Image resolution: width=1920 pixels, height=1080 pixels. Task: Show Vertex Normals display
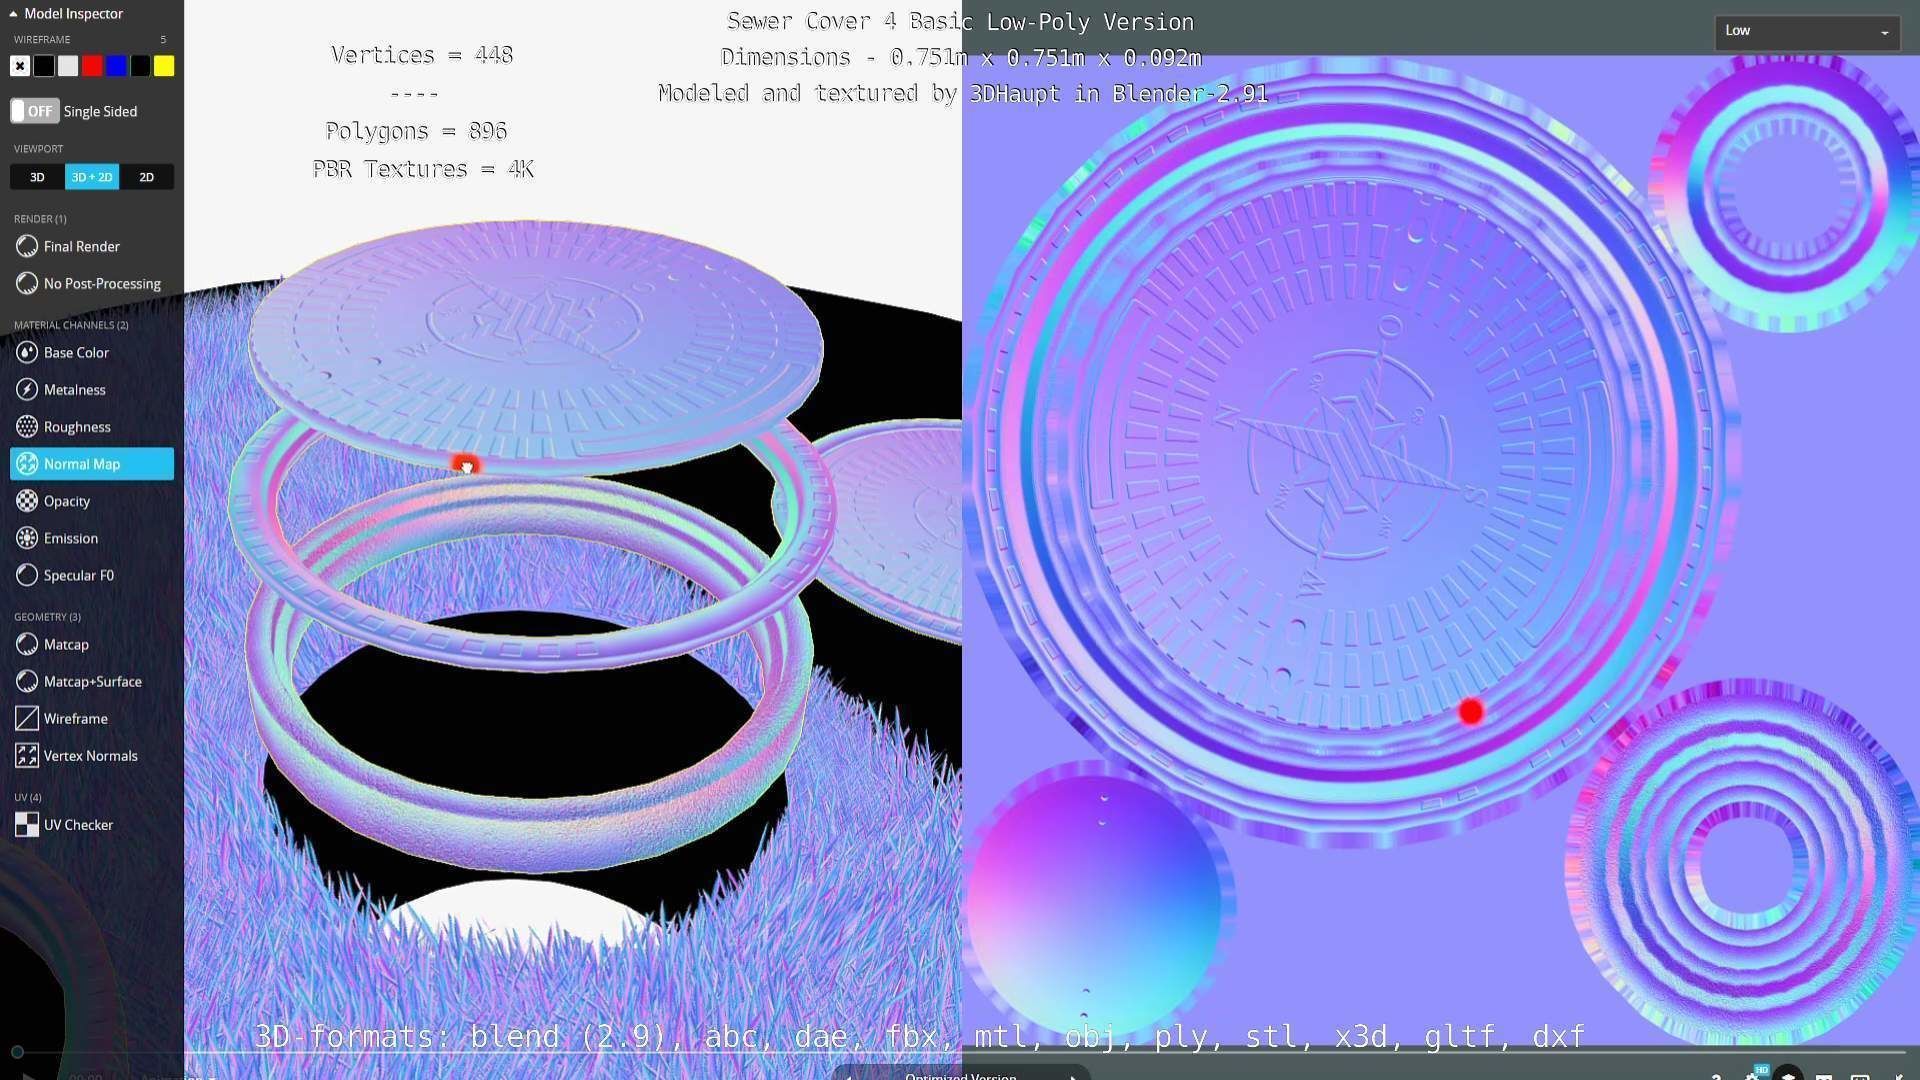(90, 756)
